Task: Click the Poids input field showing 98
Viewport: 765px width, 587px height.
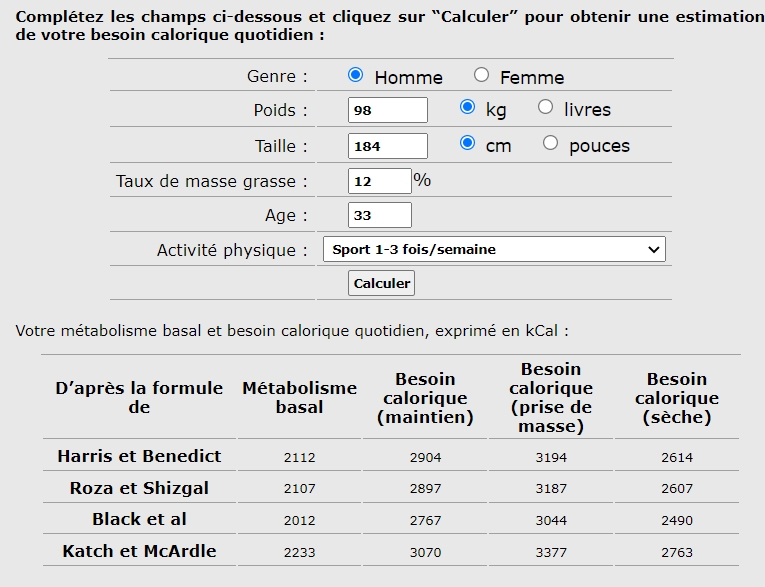Action: click(387, 110)
